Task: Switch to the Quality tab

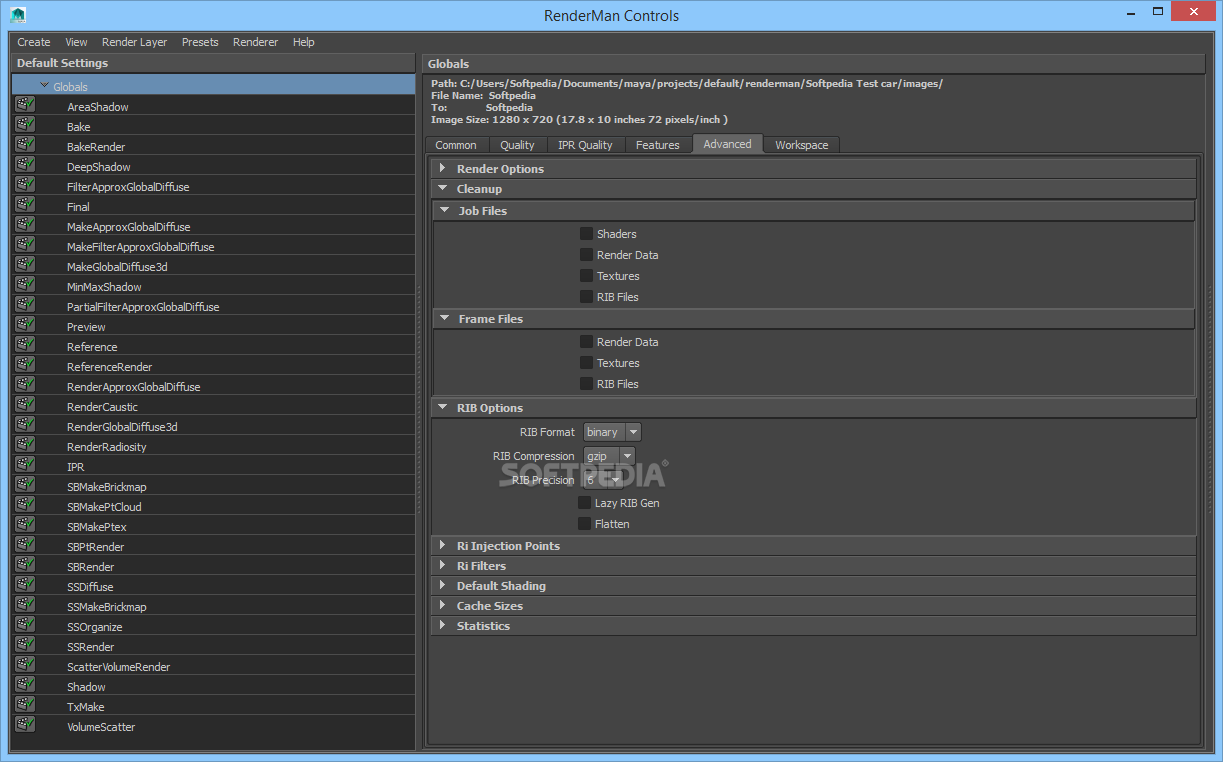Action: pyautogui.click(x=517, y=145)
